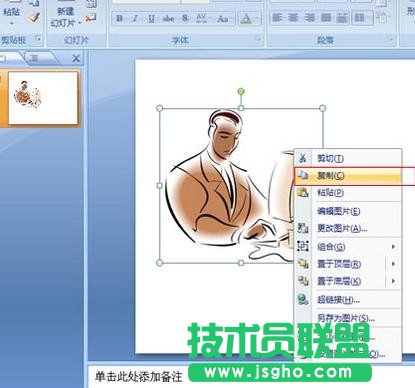Click the Aa change case icon

222,19
